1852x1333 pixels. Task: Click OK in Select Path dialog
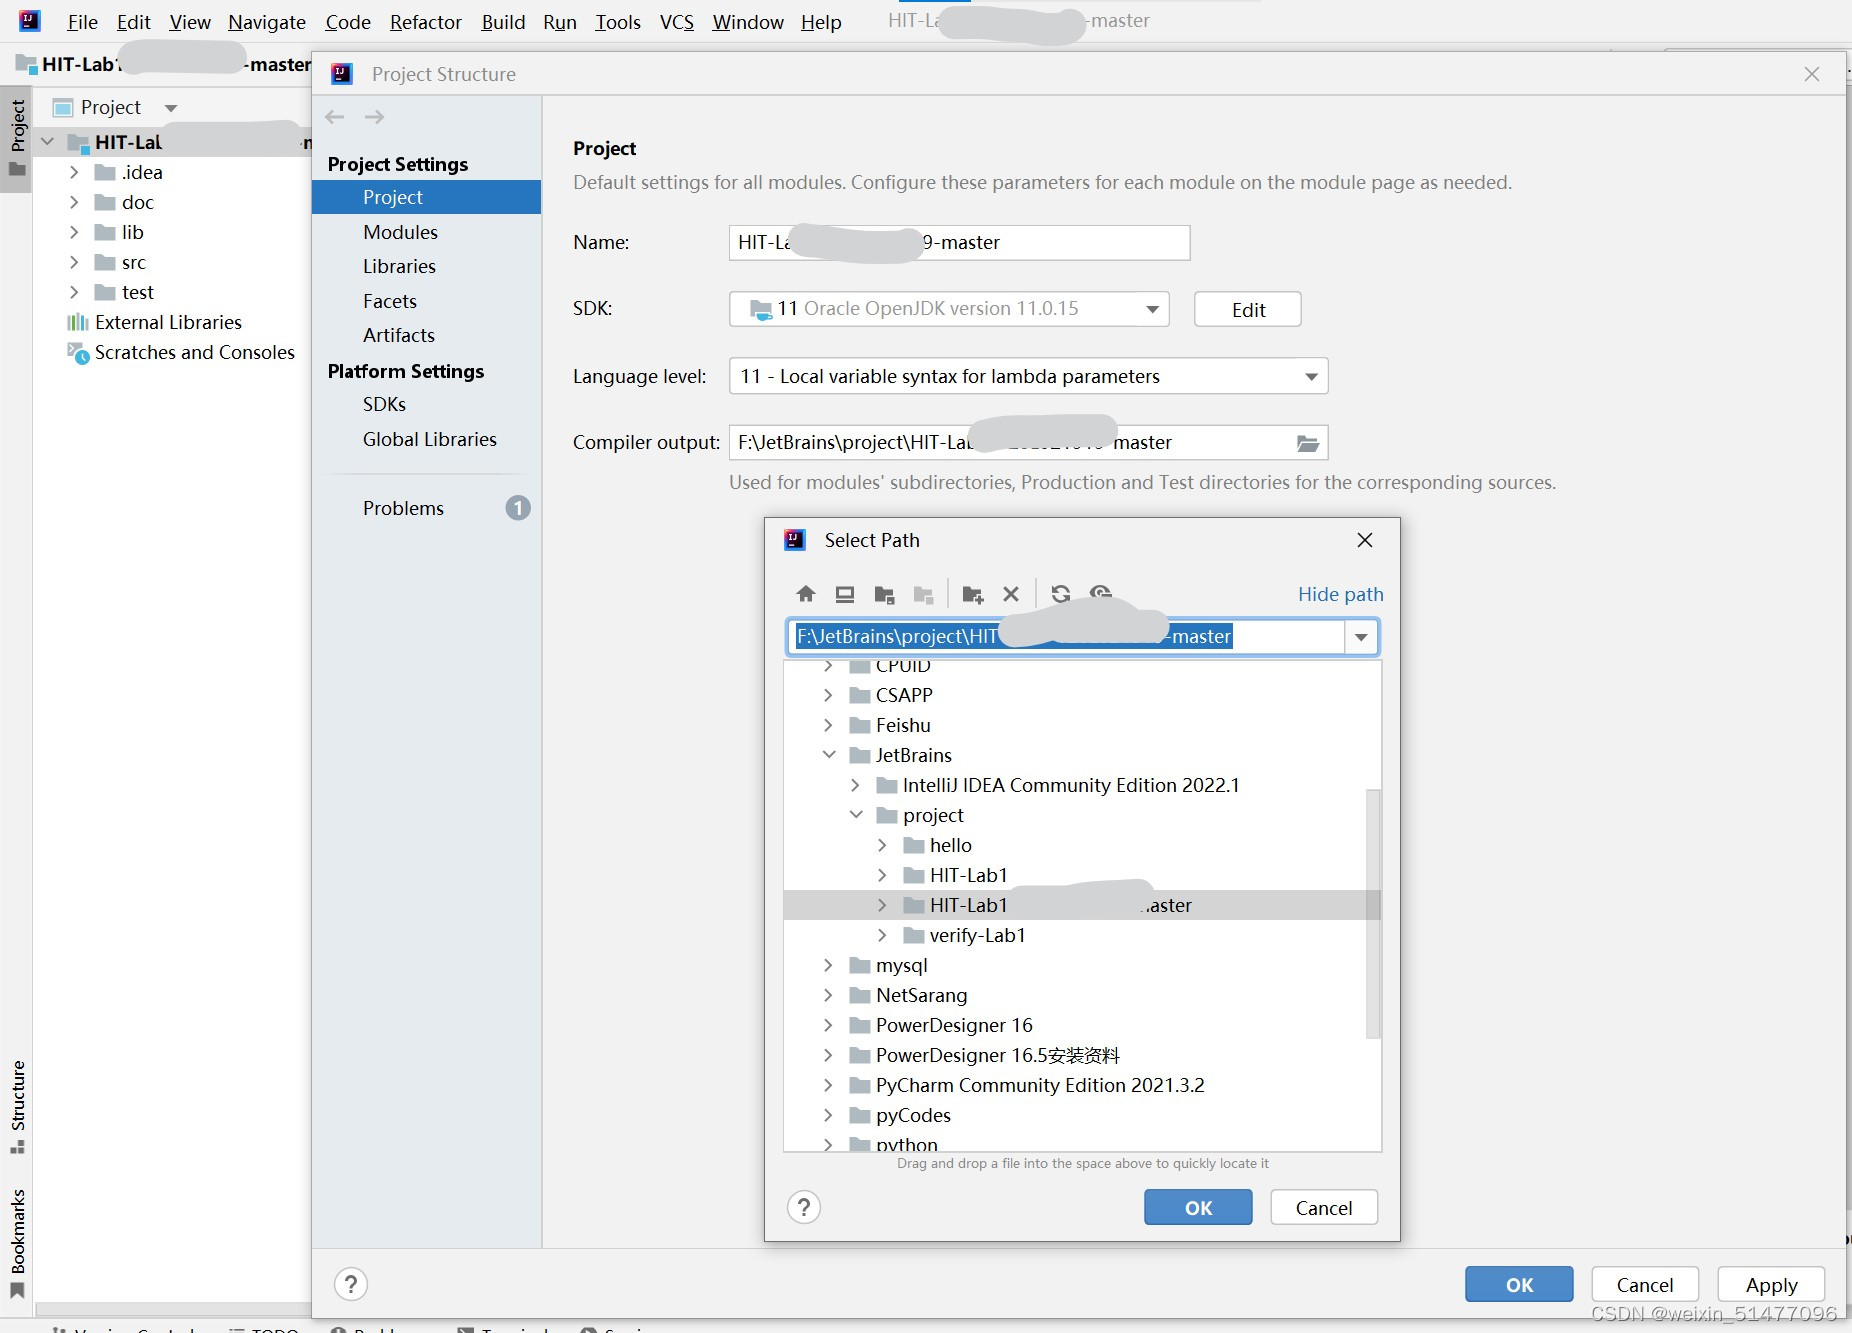click(1198, 1207)
